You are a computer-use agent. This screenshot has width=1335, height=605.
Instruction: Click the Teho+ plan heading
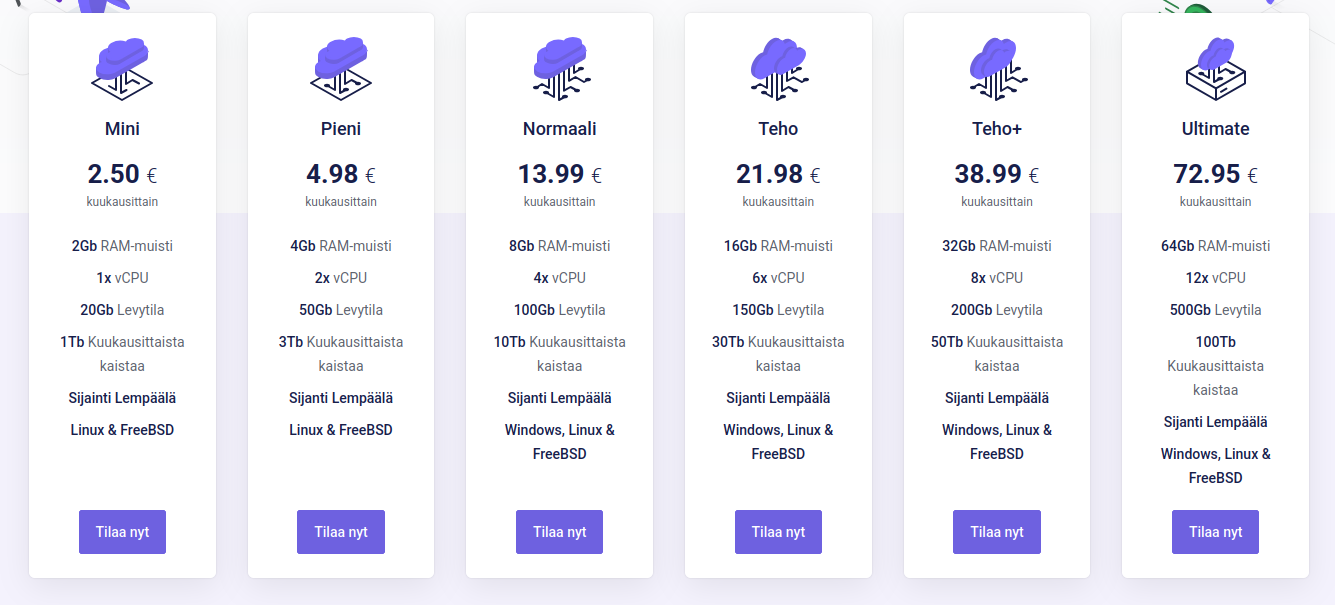997,129
